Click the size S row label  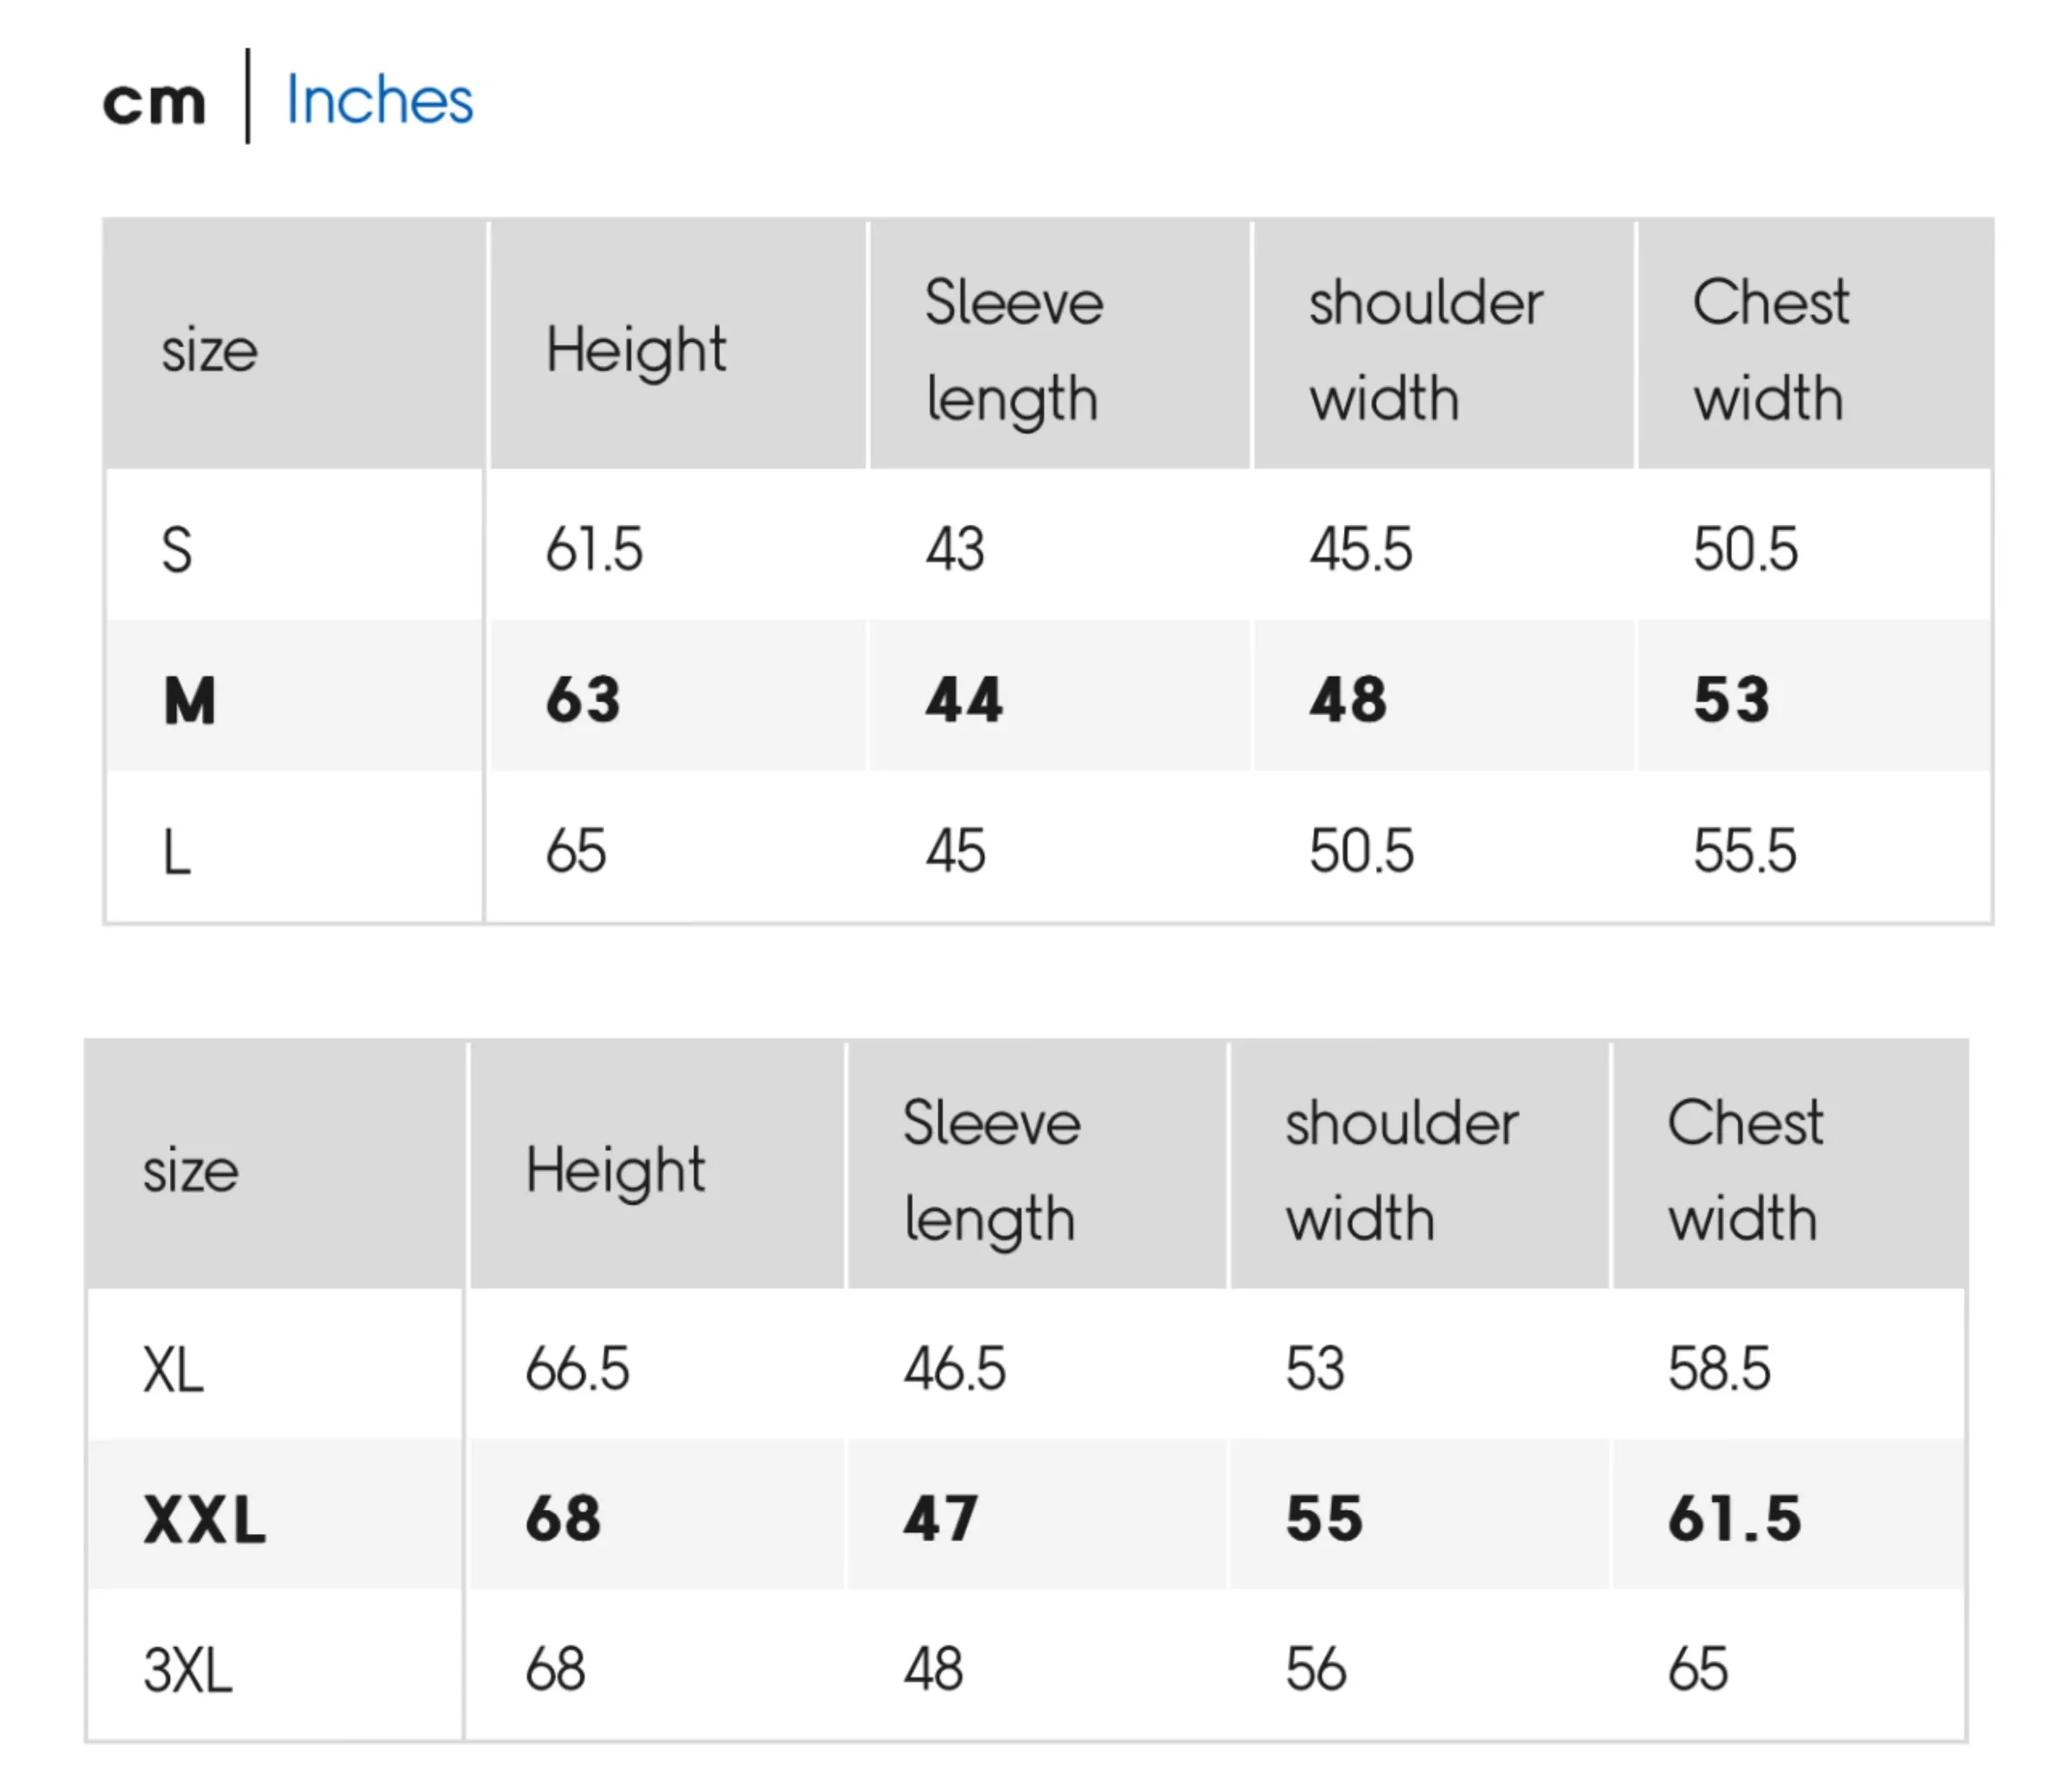(x=177, y=550)
